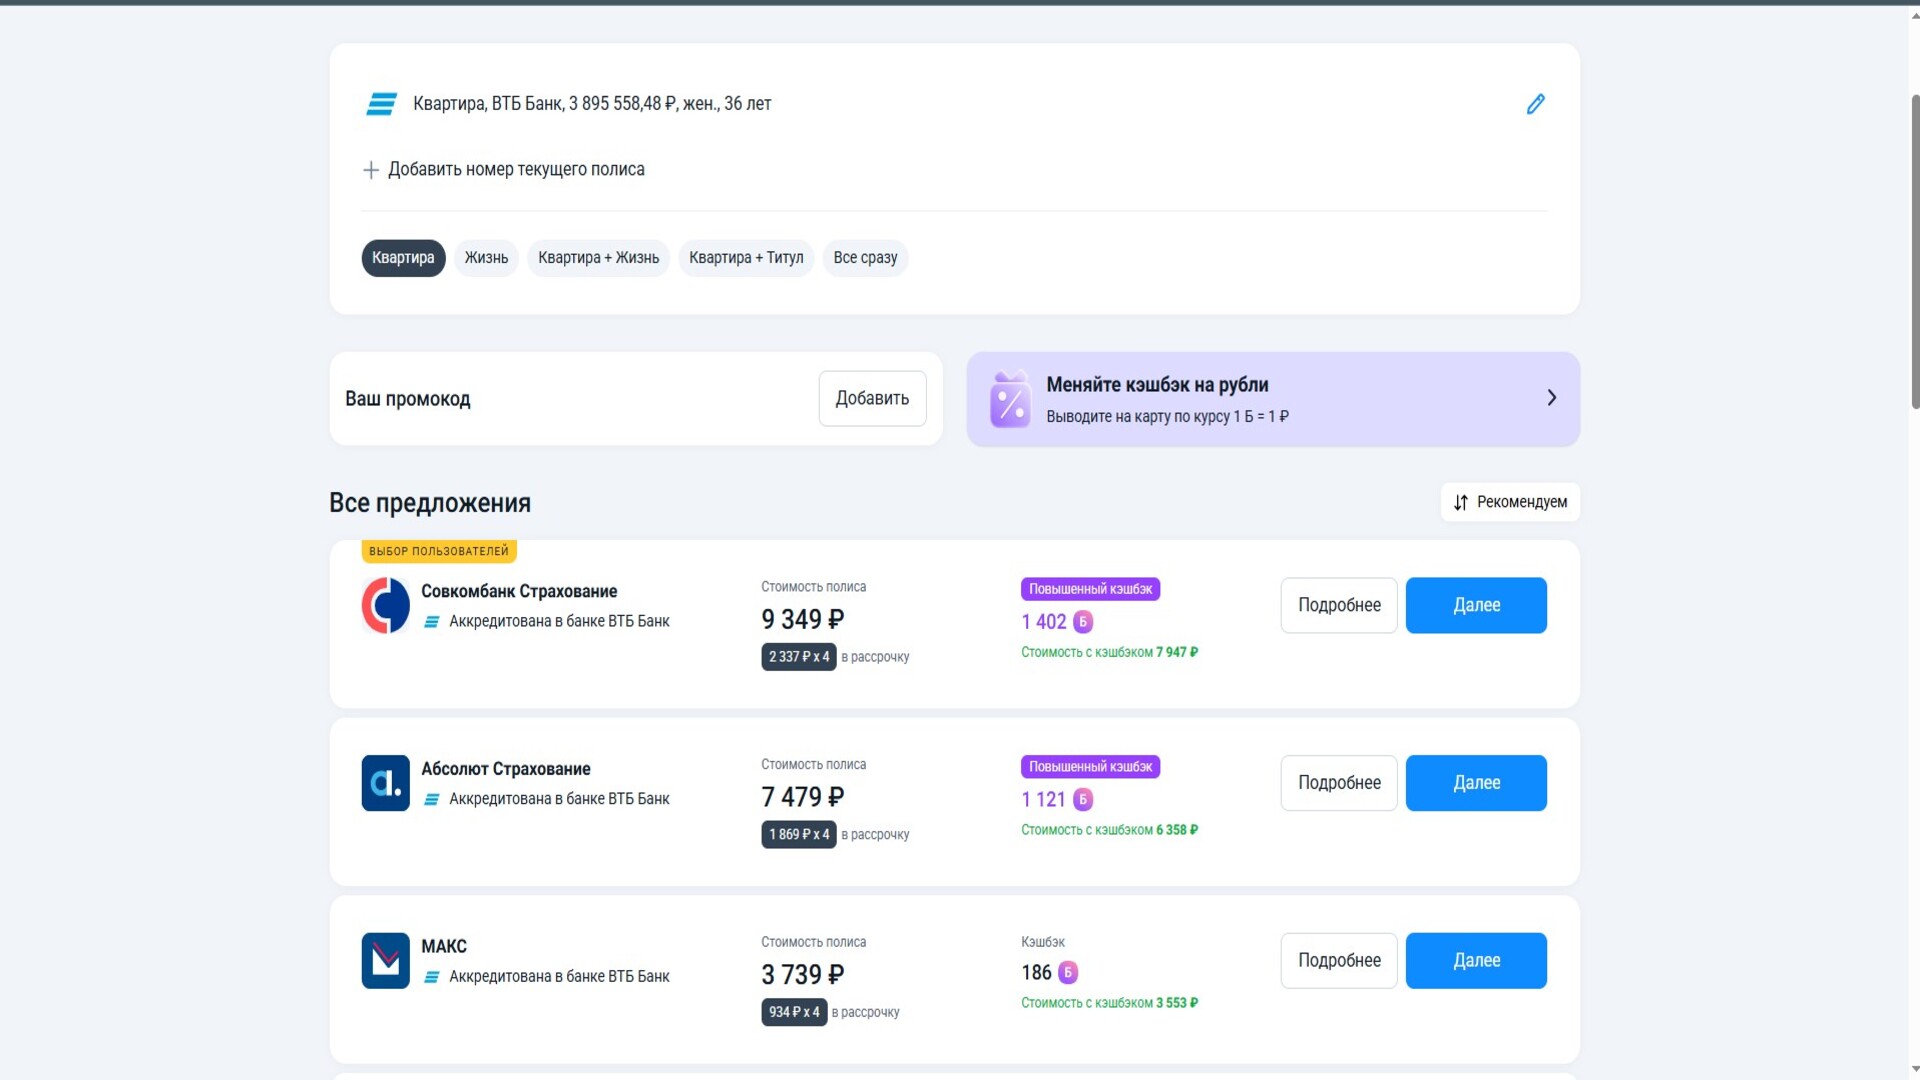The height and width of the screenshot is (1080, 1920).
Task: Switch to Все сразу tab
Action: (865, 258)
